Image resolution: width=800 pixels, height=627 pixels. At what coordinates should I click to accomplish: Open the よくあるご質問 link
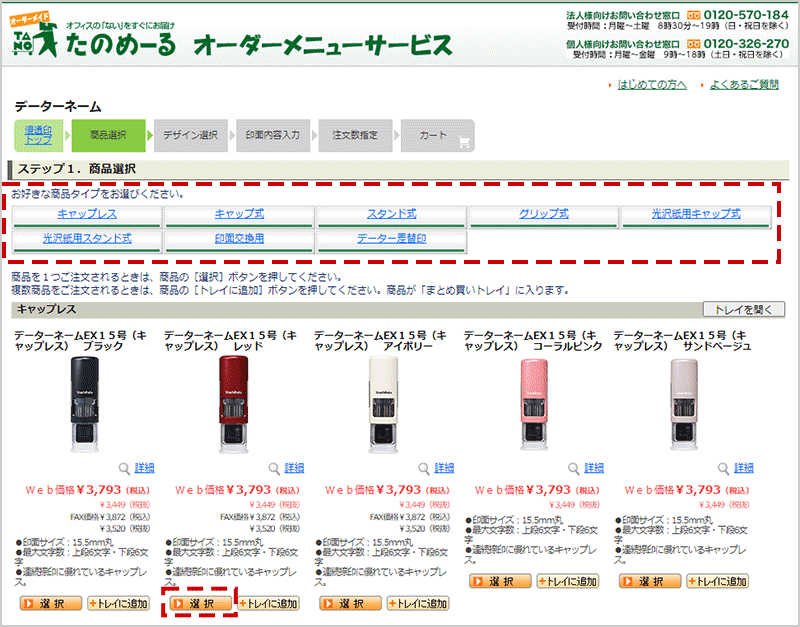[744, 85]
